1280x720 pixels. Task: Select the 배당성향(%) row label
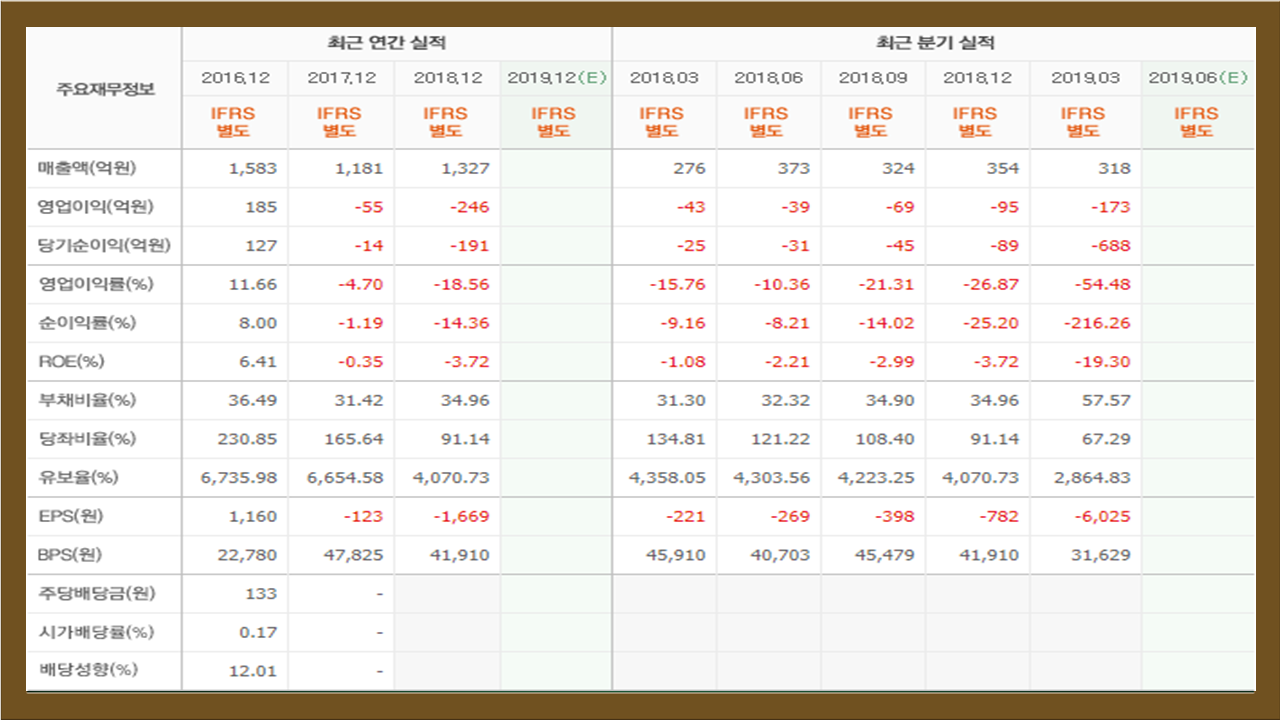point(87,671)
